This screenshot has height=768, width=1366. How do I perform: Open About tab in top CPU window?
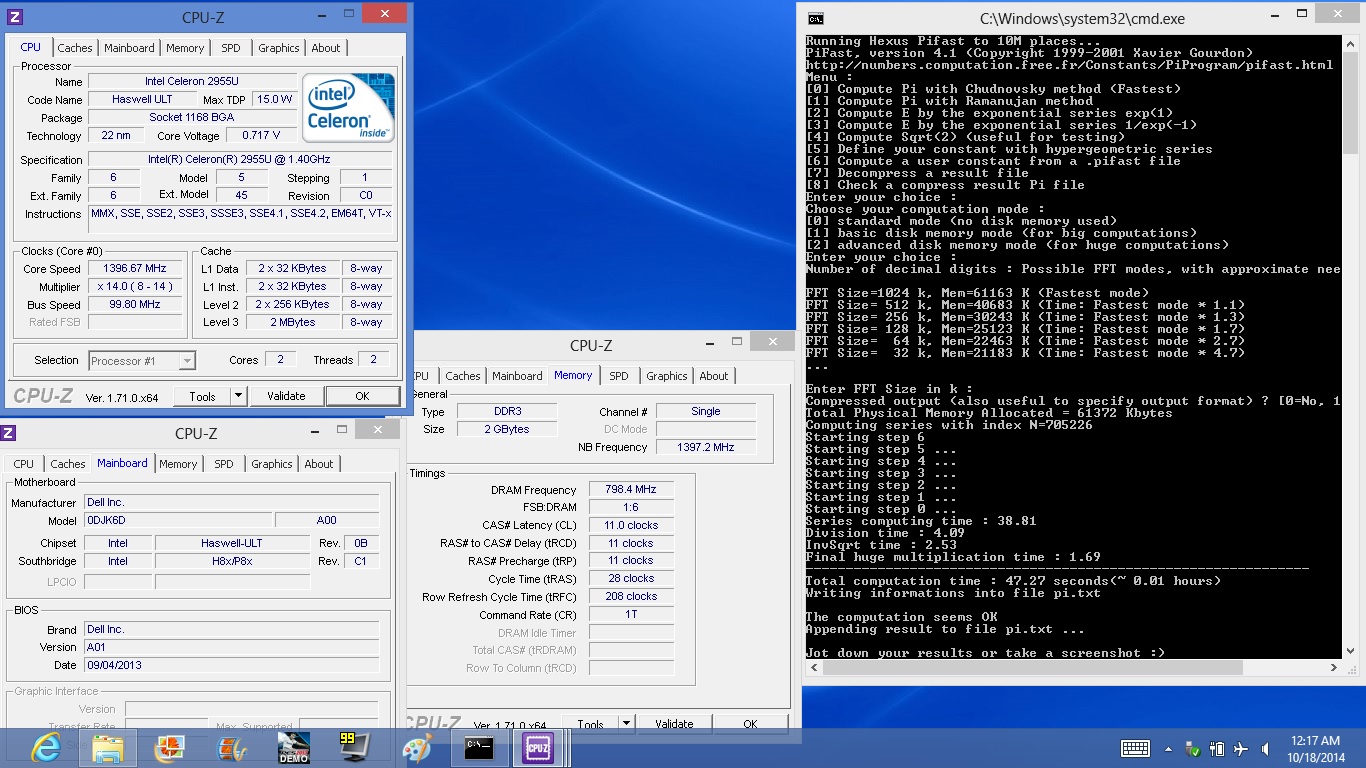[326, 48]
